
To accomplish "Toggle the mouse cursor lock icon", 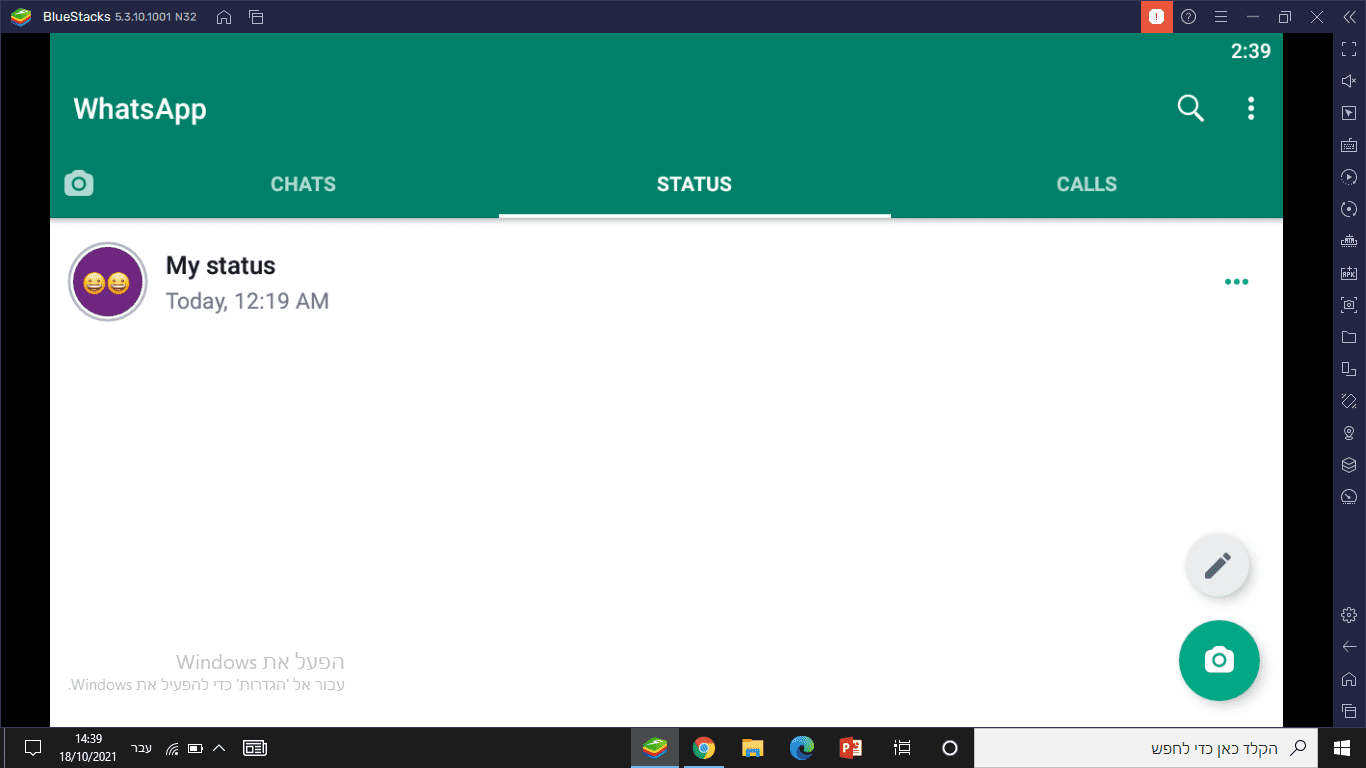I will 1348,113.
